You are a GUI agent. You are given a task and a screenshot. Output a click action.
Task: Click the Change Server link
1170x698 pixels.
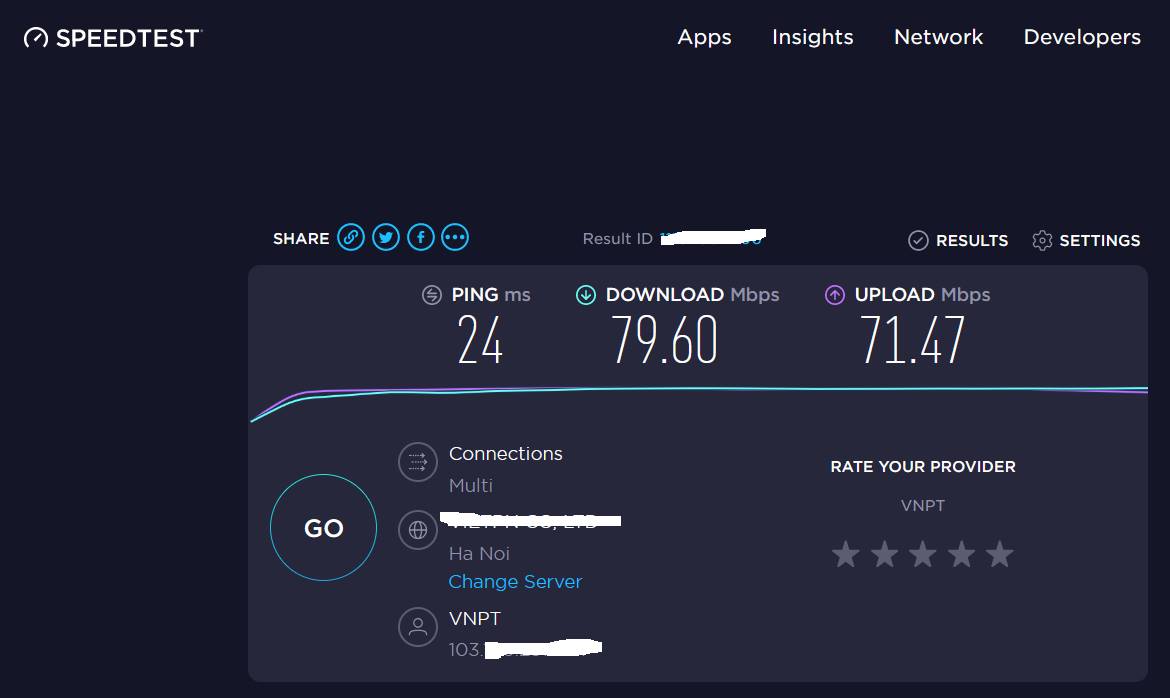click(x=515, y=582)
